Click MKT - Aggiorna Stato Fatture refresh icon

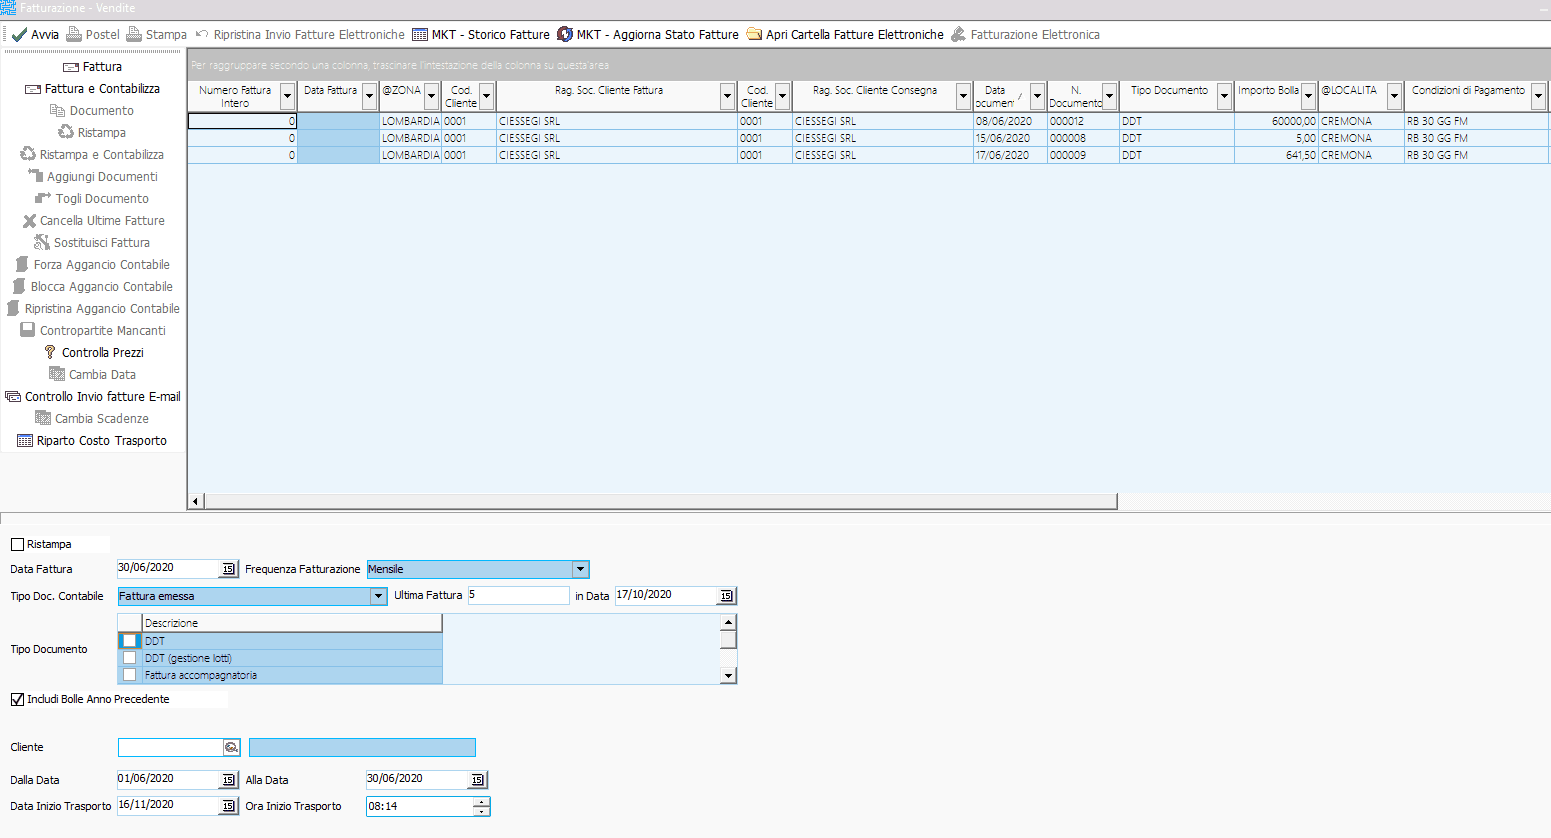[565, 34]
